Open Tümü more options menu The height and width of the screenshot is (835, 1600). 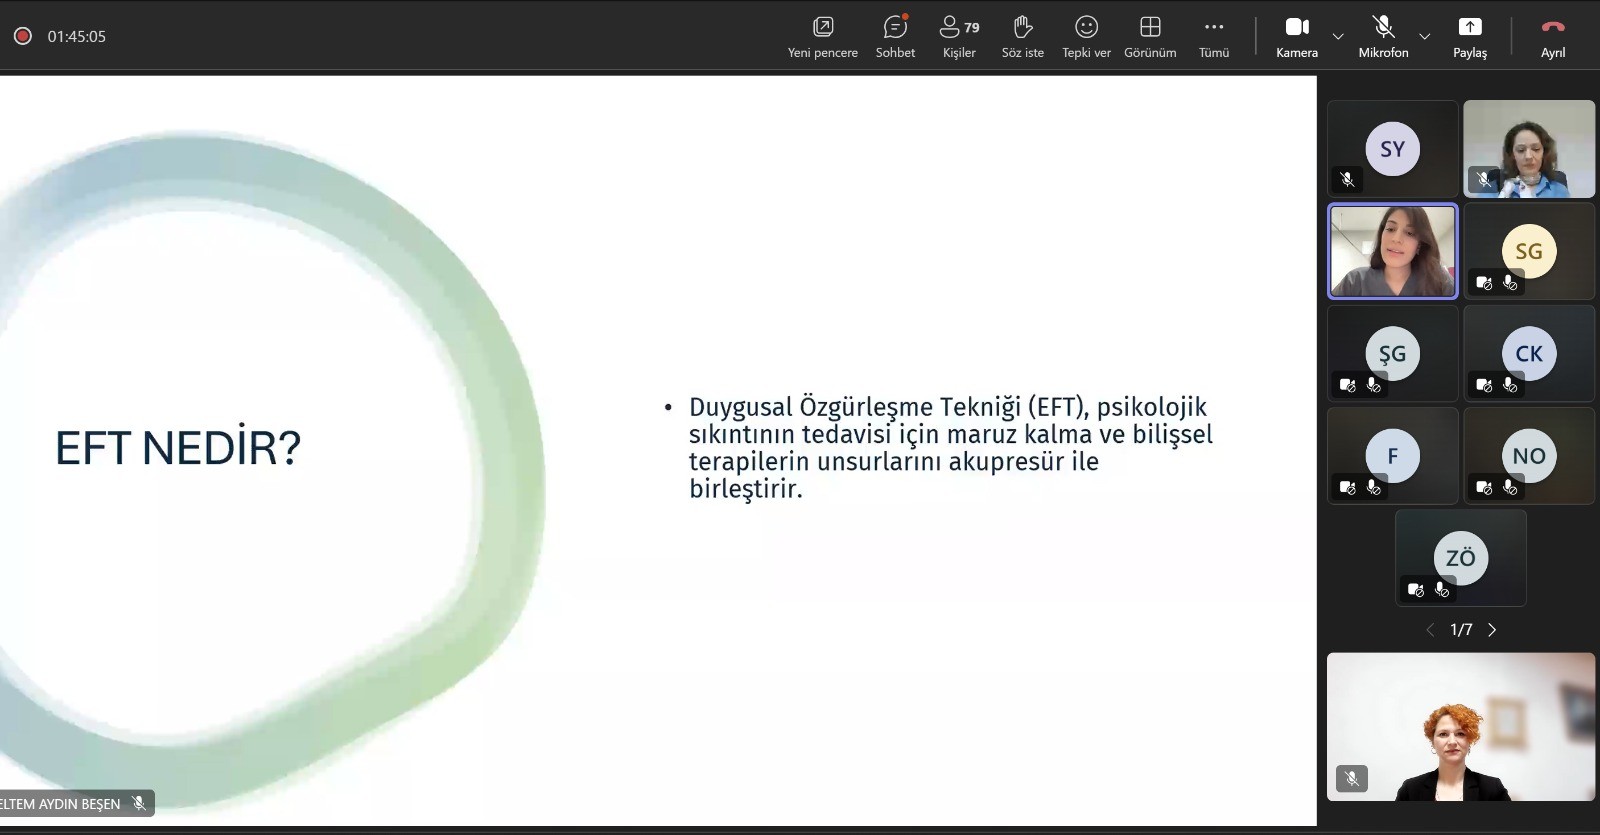pos(1214,36)
